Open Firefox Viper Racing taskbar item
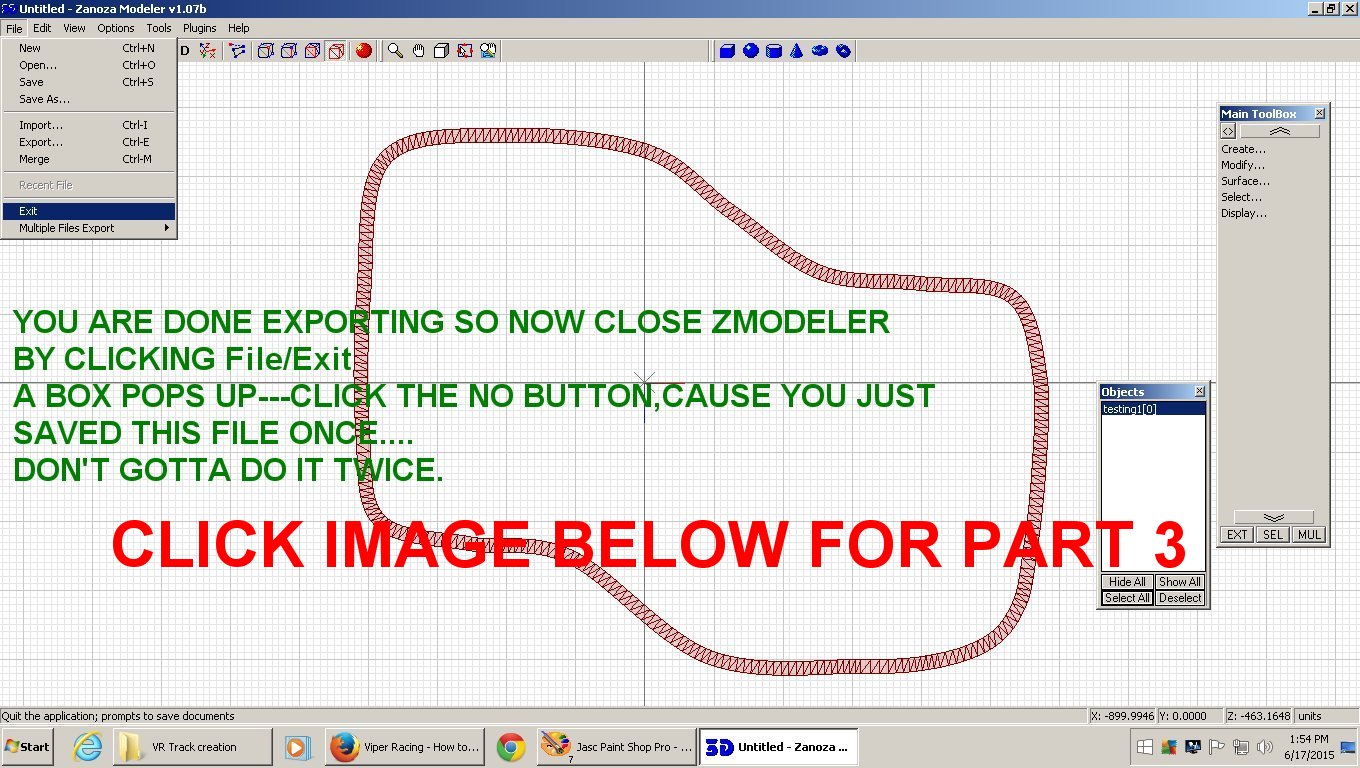Viewport: 1360px width, 768px height. [406, 747]
